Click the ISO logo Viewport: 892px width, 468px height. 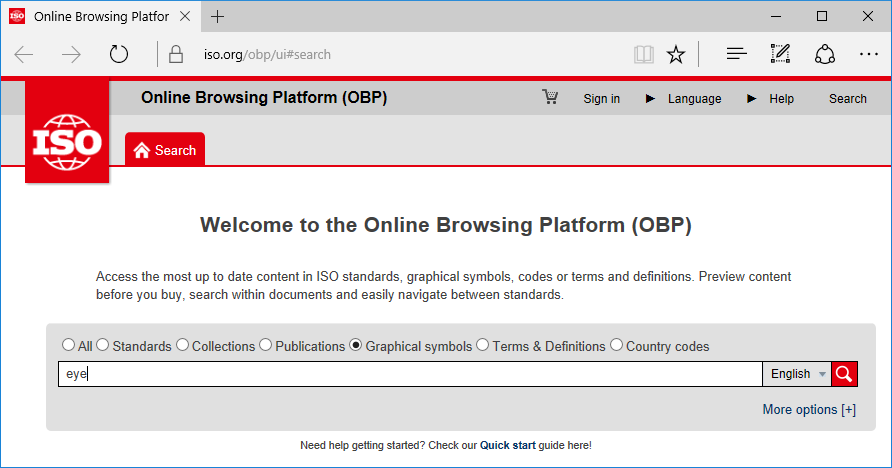coord(67,132)
